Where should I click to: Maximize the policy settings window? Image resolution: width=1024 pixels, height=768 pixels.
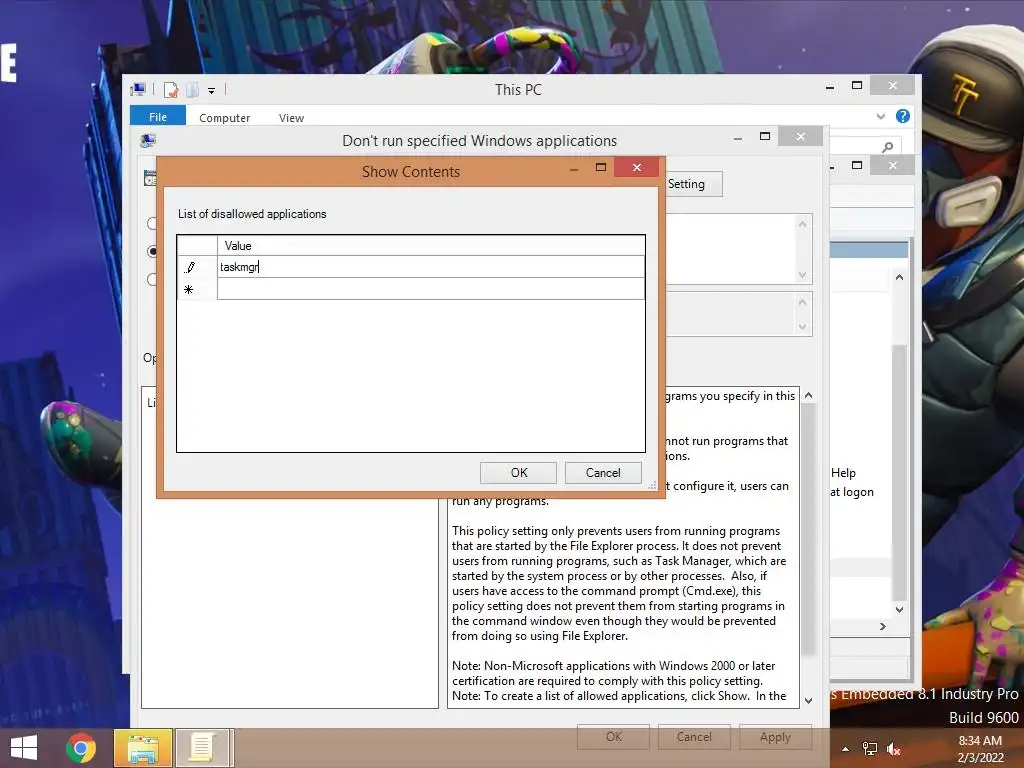click(x=765, y=136)
